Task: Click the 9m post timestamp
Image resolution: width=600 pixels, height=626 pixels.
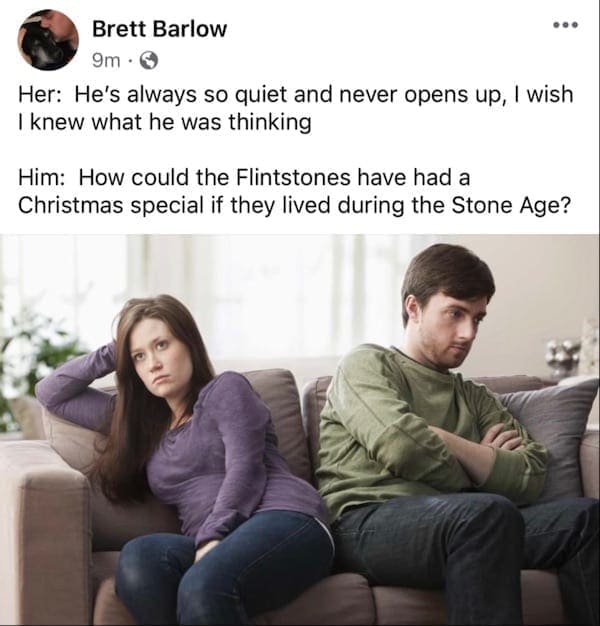Action: [106, 61]
